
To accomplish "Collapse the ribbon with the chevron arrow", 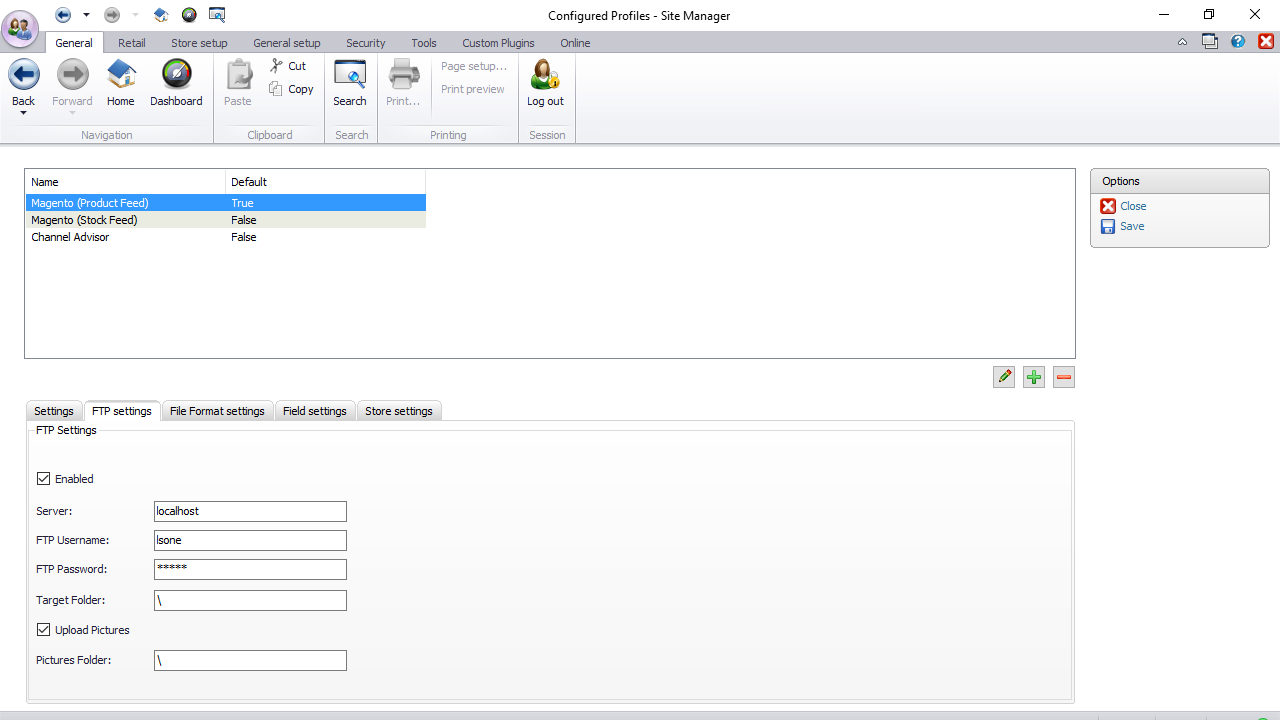I will pos(1183,42).
